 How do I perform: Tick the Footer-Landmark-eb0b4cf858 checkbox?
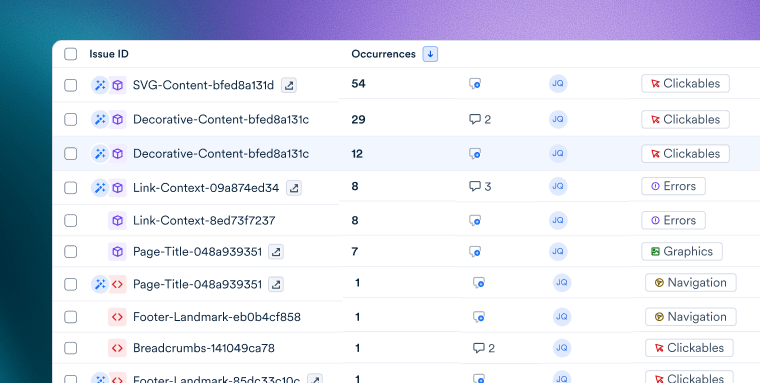click(x=71, y=317)
